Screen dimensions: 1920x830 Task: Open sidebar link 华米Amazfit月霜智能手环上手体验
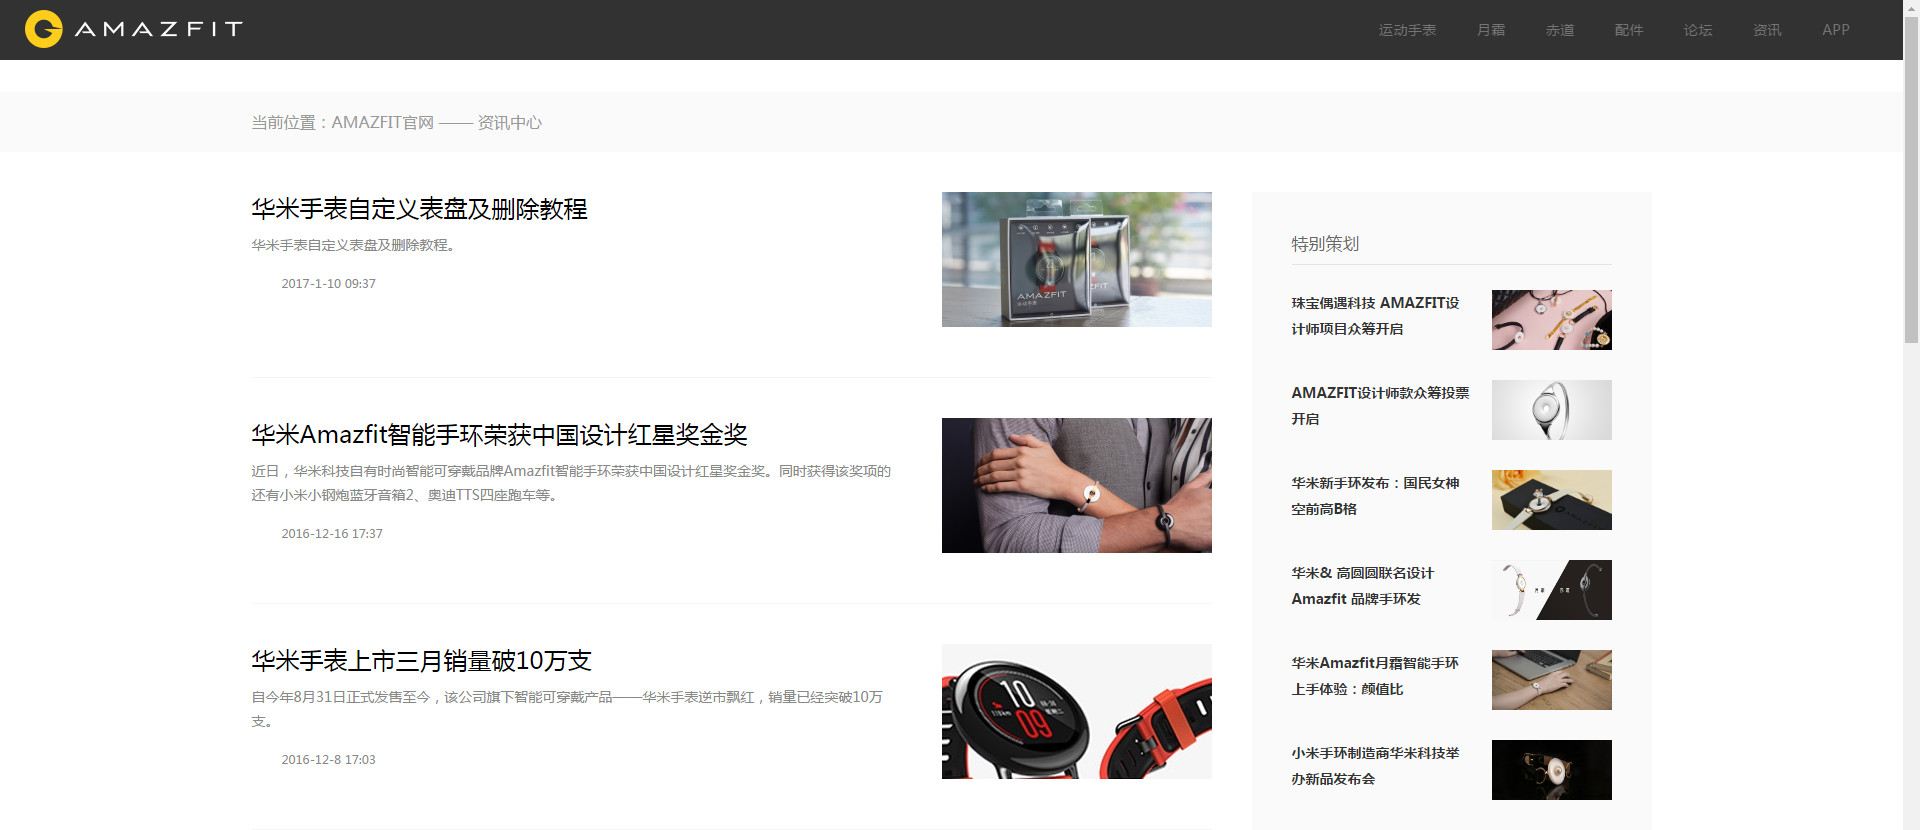click(1375, 676)
